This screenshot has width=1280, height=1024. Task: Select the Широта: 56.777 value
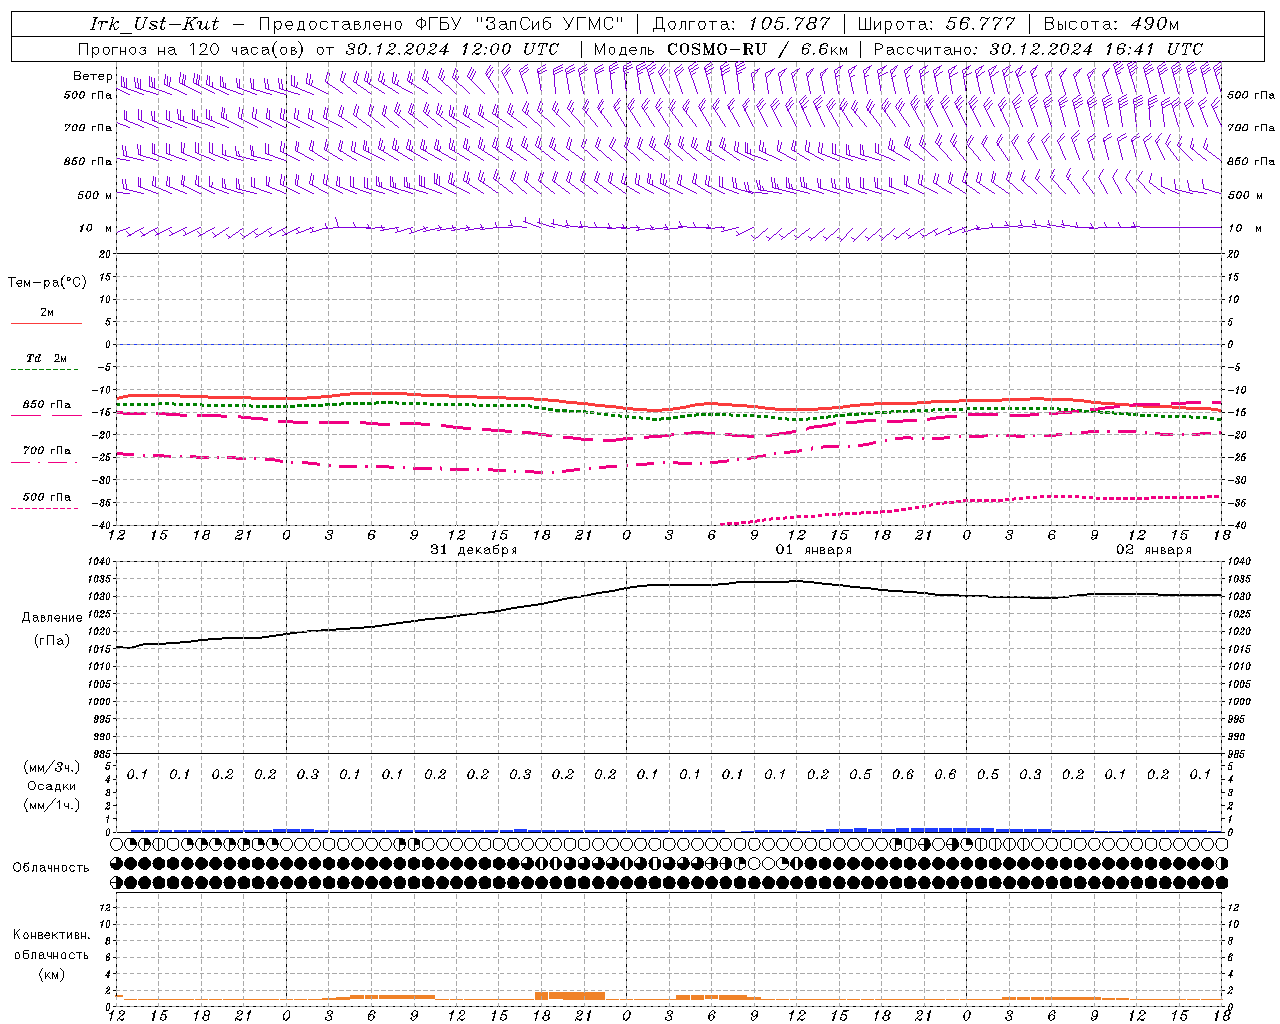(x=937, y=24)
